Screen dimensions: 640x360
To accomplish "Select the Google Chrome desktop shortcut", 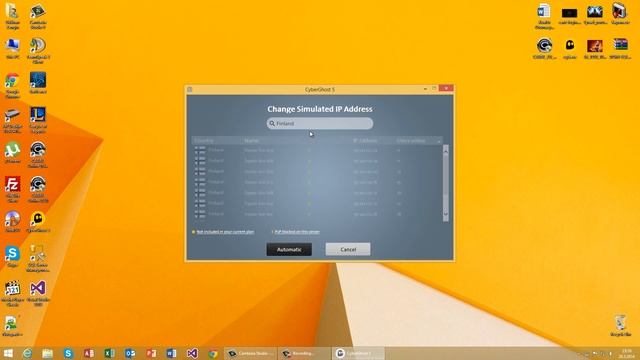I will click(12, 86).
